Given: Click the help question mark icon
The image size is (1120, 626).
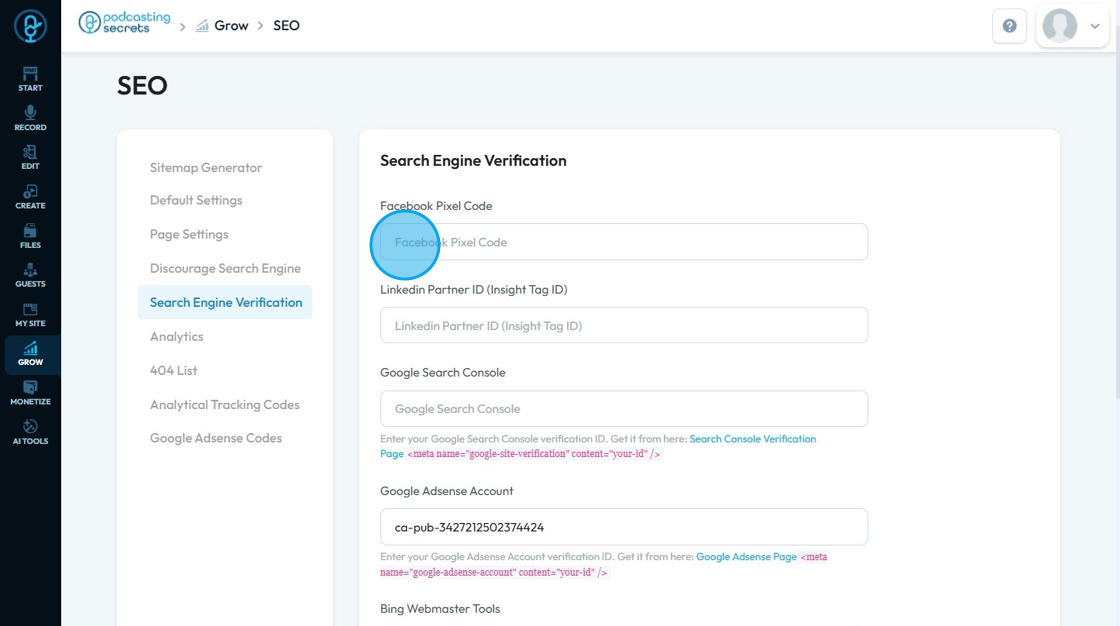Looking at the screenshot, I should (x=1009, y=26).
